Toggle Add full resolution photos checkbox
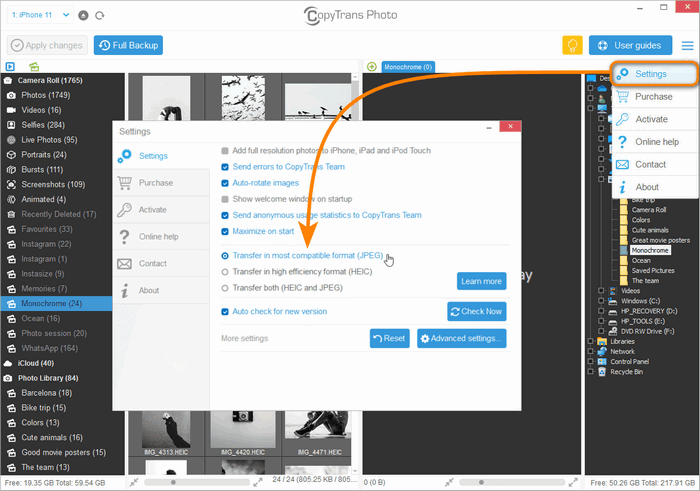 pos(225,151)
